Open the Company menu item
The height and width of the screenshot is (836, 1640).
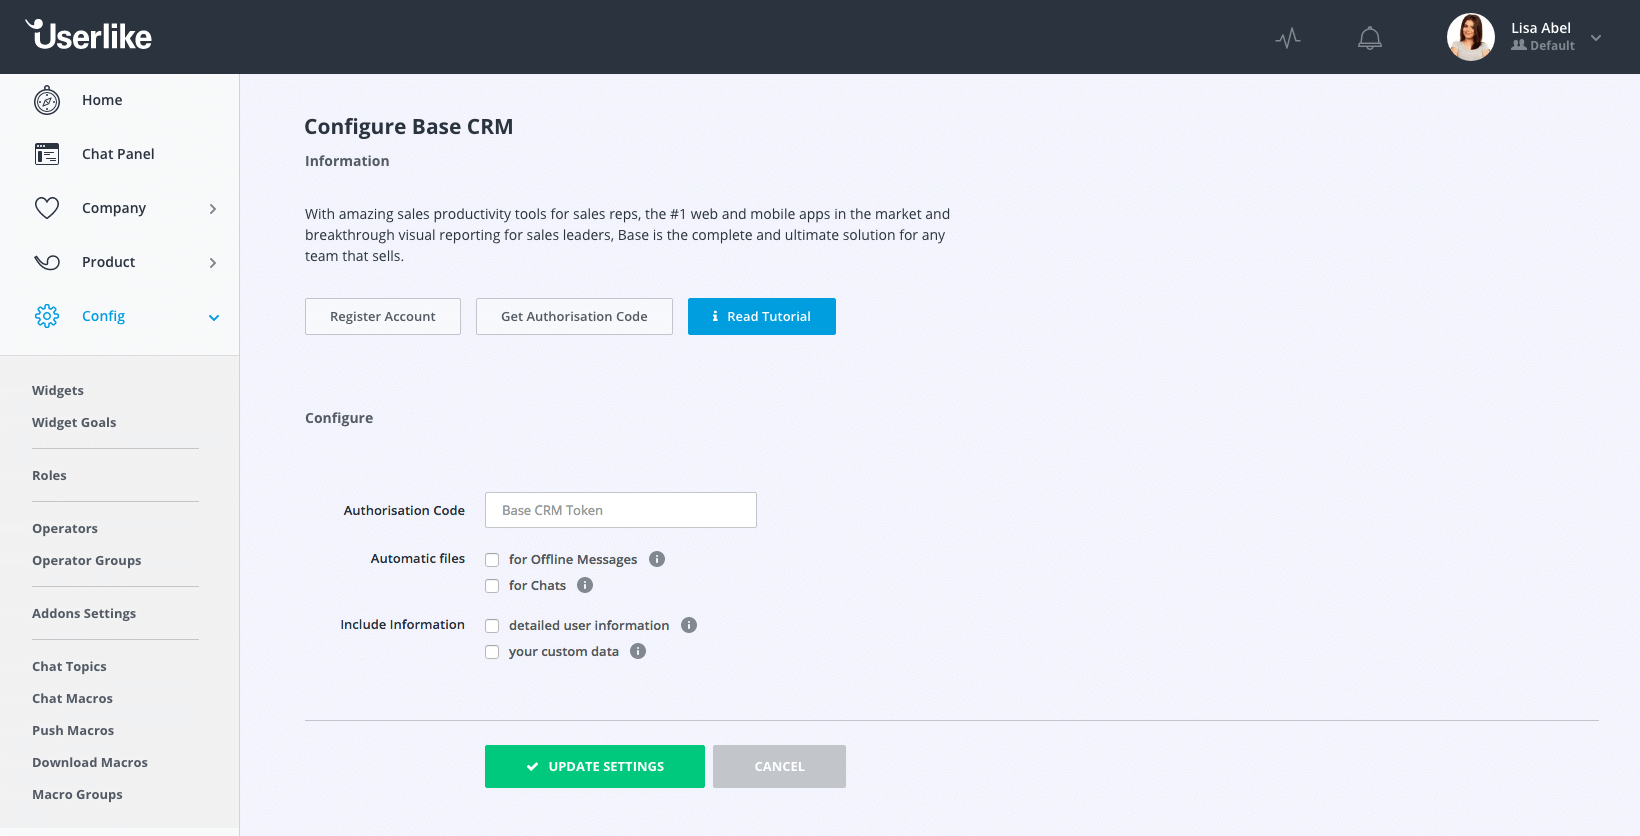click(114, 208)
